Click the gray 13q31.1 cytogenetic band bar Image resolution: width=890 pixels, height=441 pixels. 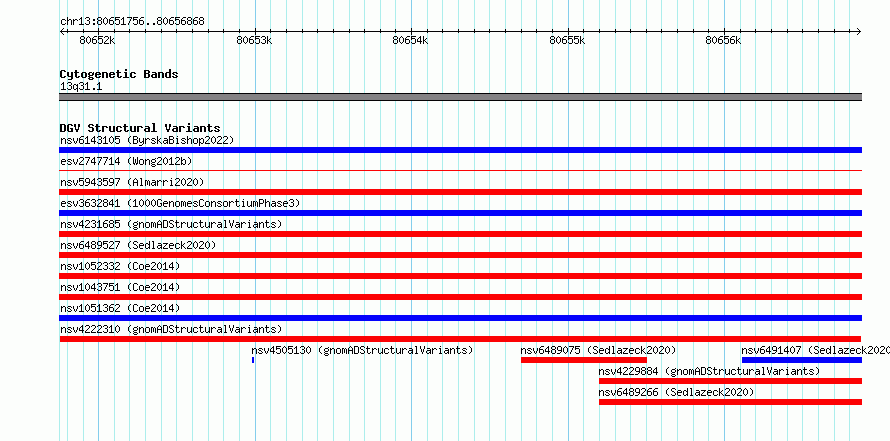click(x=460, y=97)
